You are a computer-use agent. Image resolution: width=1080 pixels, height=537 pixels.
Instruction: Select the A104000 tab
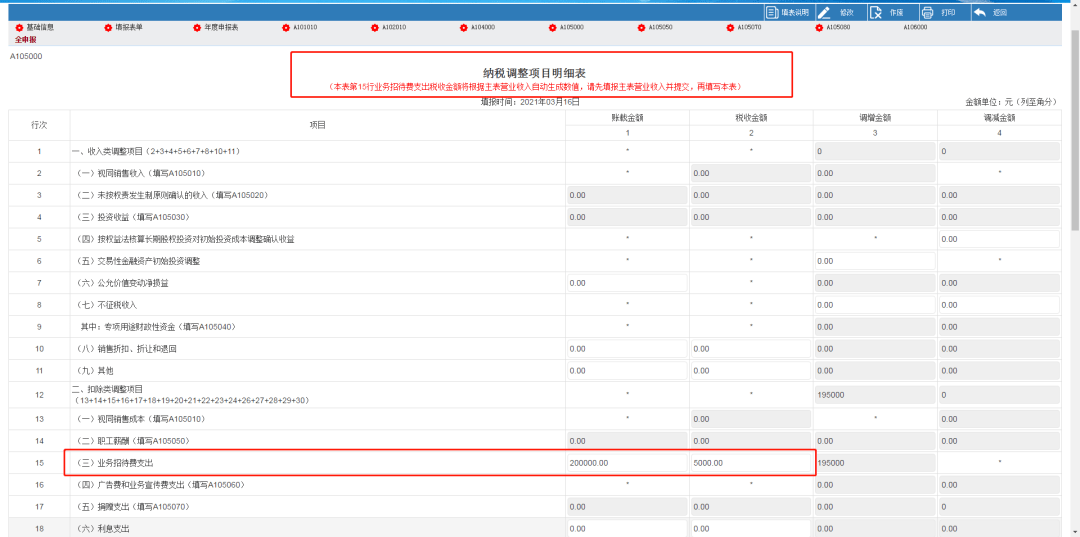(481, 28)
